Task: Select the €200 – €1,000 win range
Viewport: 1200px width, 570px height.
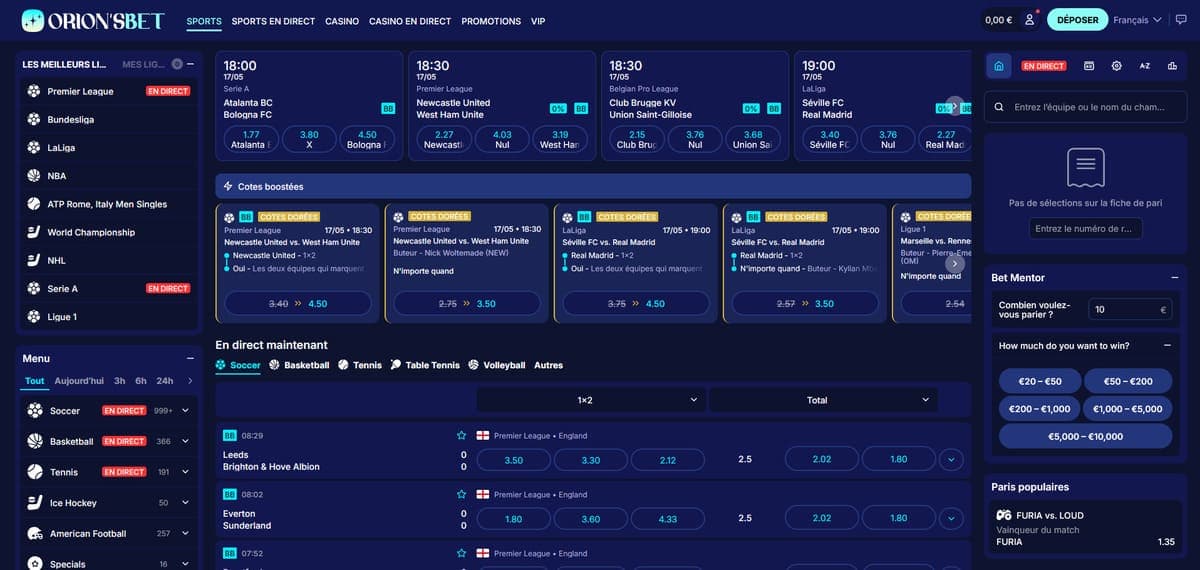Action: tap(1040, 408)
